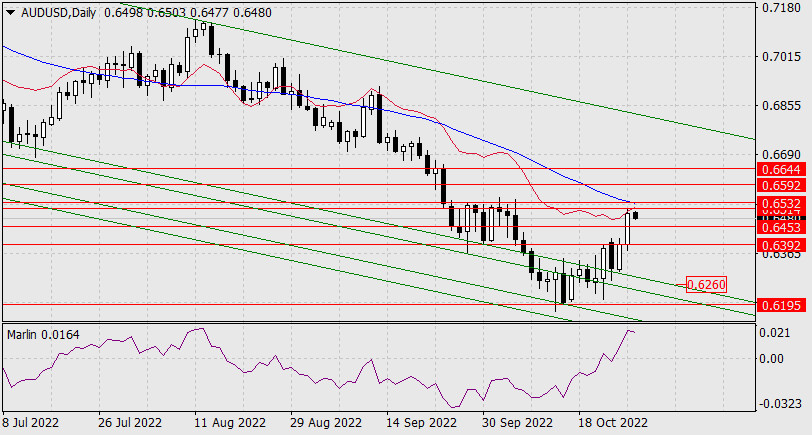Click the triangle arrow before AUDUSD,Daily
This screenshot has height=435, width=812.
9,10
